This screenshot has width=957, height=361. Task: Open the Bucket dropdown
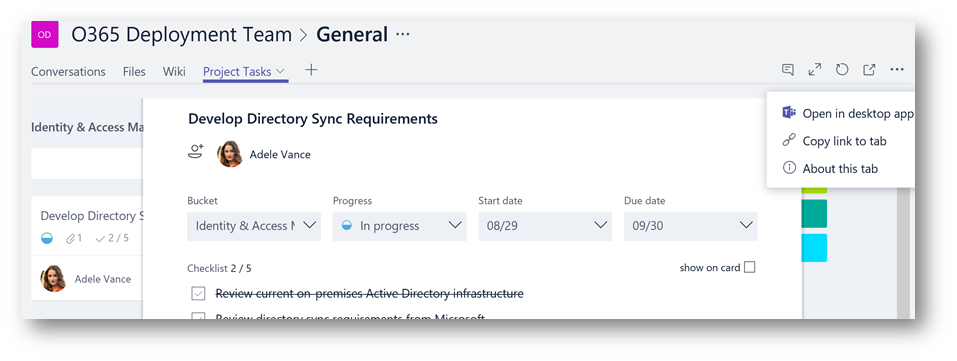(x=254, y=226)
